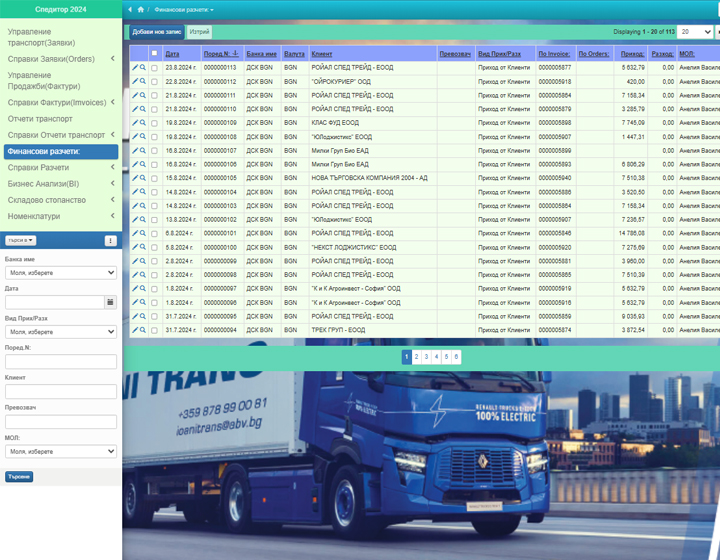
Task: Check the row 0000000105 checkbox
Action: (x=154, y=178)
